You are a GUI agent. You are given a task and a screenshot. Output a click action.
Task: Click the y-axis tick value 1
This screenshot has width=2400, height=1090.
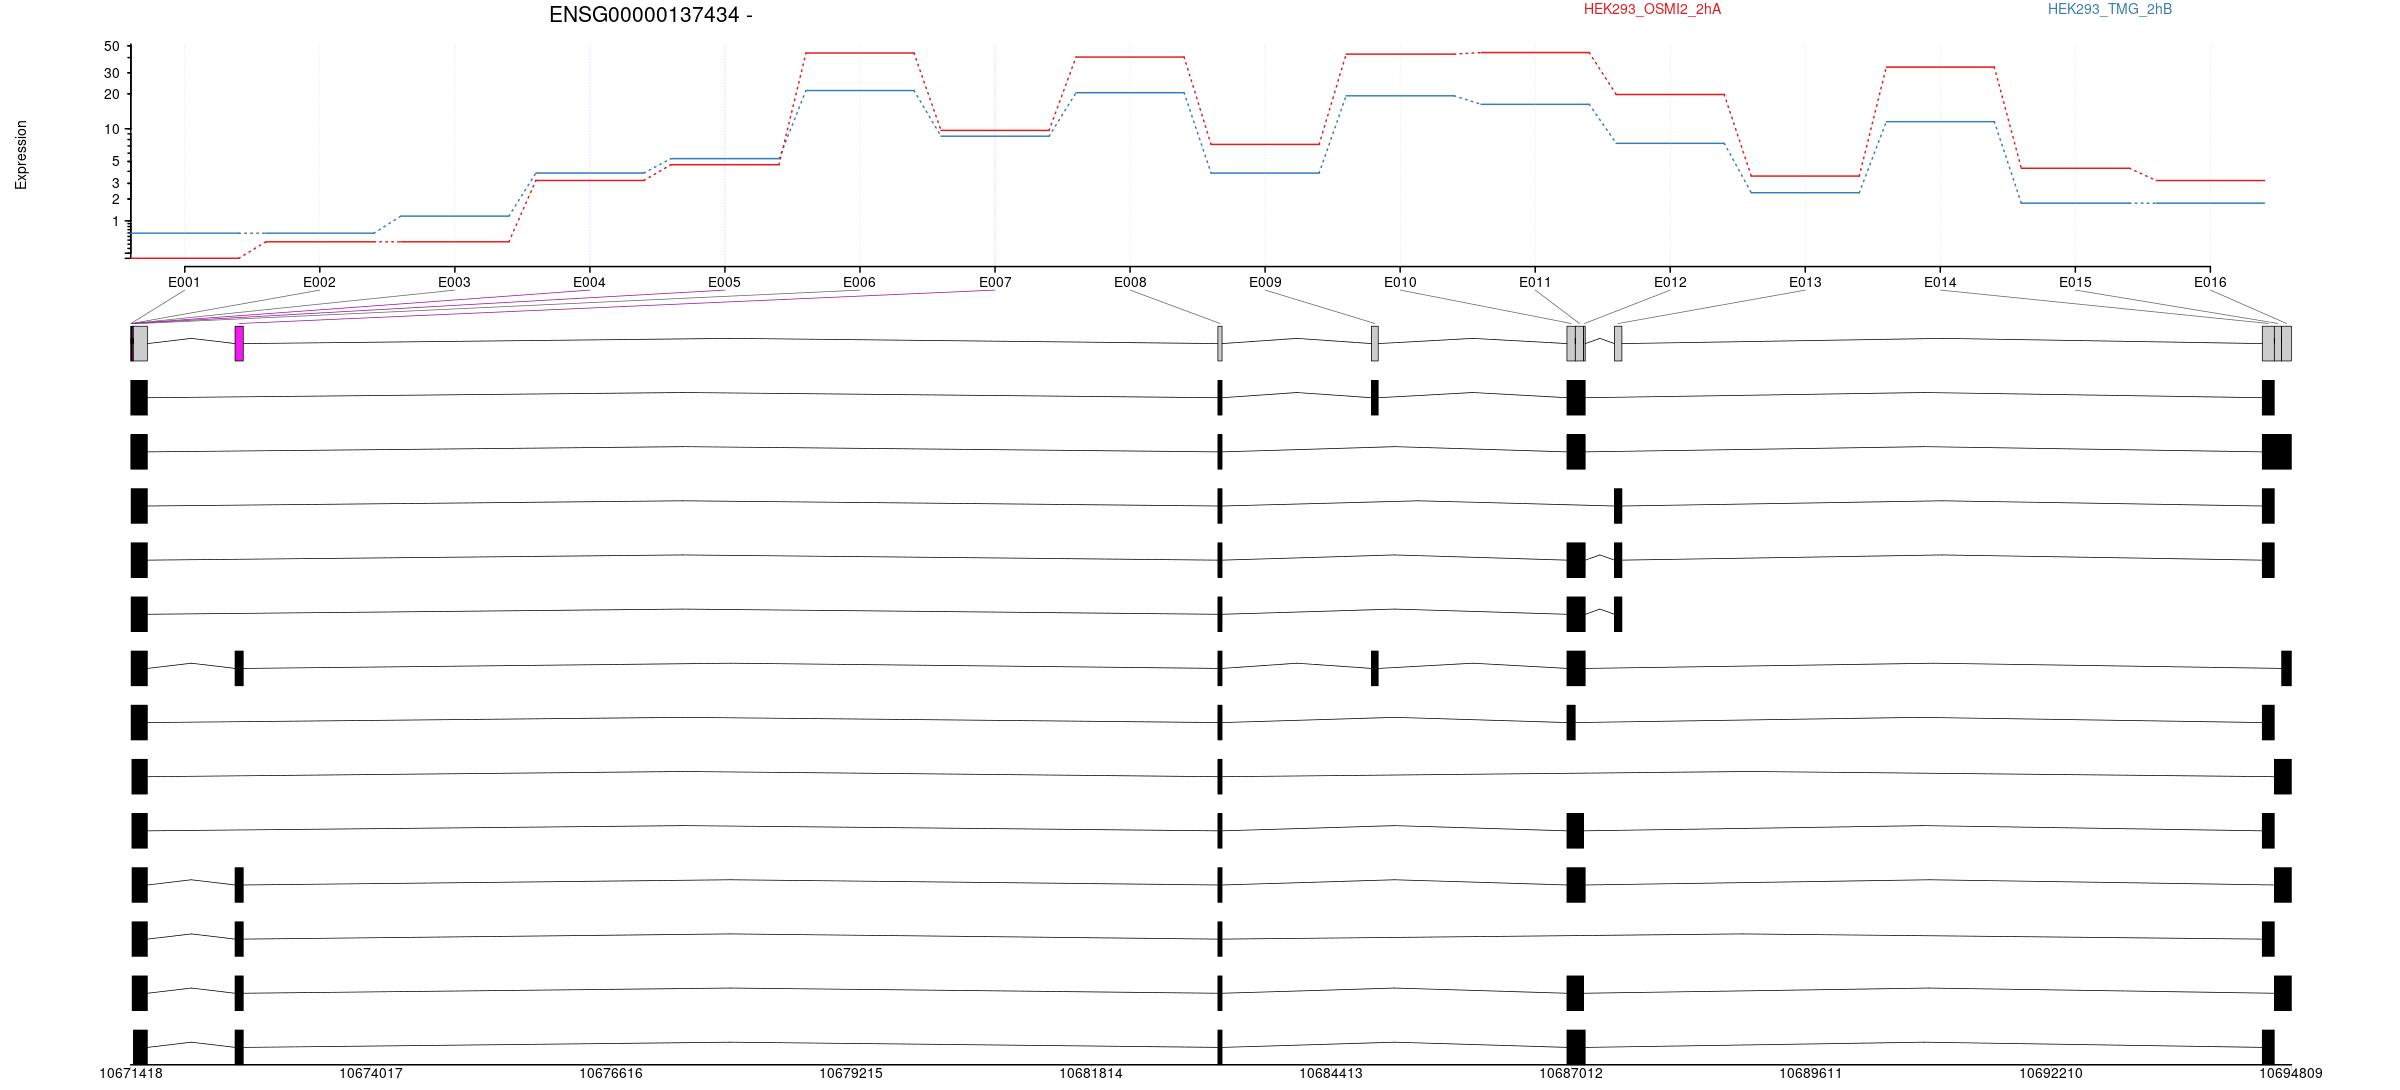click(115, 221)
